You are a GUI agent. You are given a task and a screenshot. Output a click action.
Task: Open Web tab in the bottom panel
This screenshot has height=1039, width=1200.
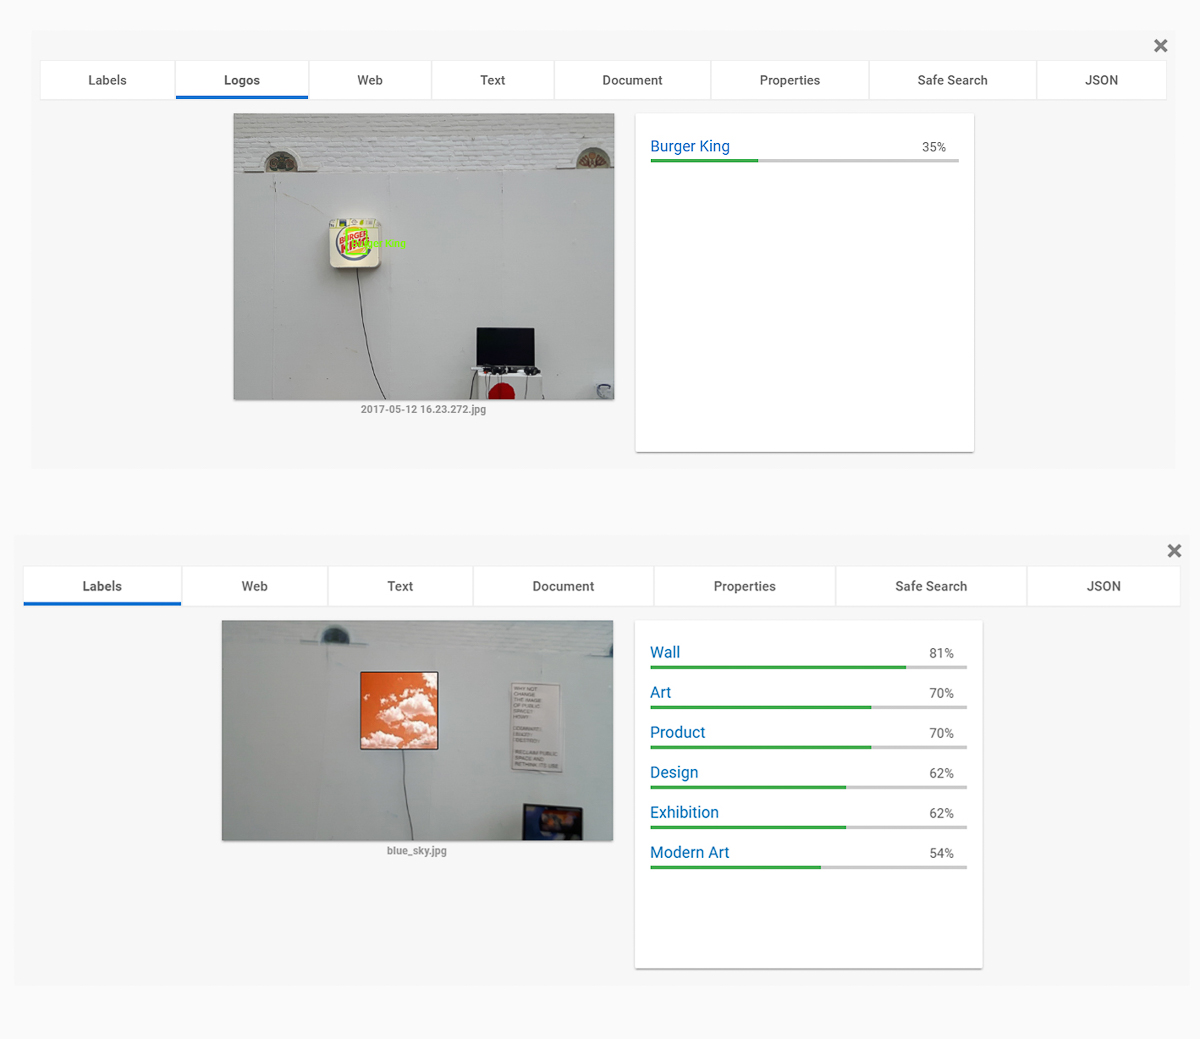click(x=255, y=586)
